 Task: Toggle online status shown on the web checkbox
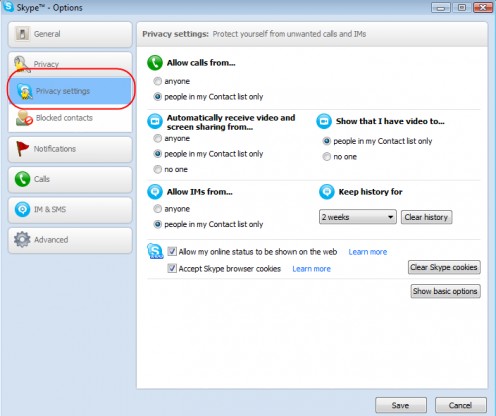click(172, 251)
